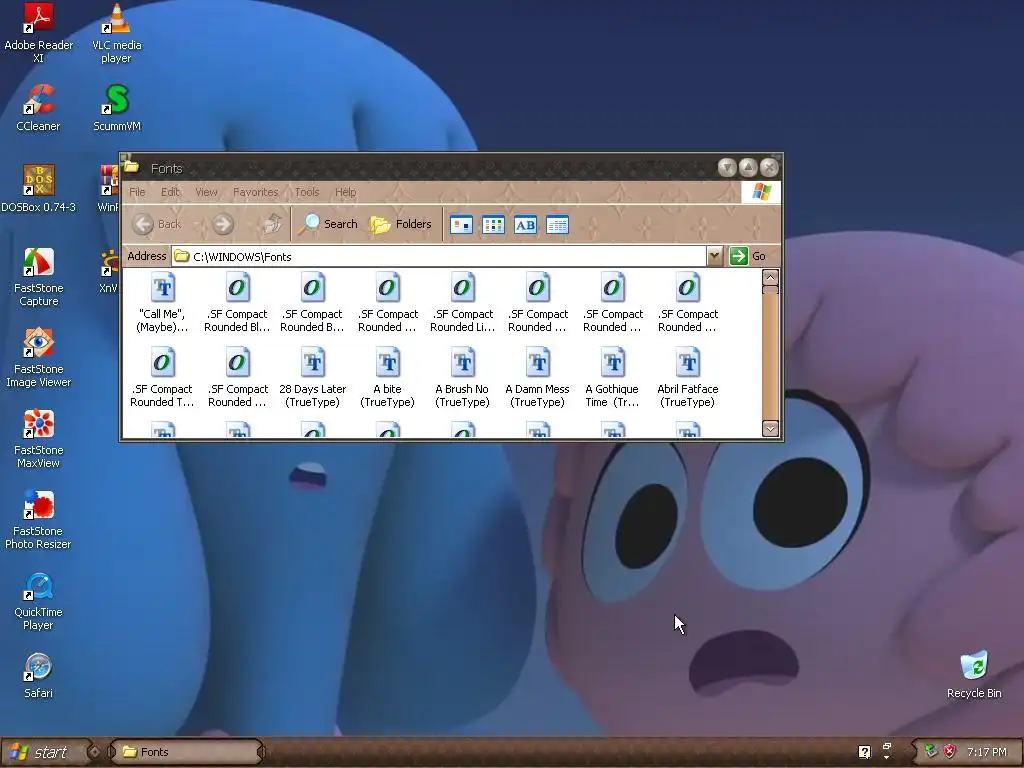Viewport: 1024px width, 768px height.
Task: Click the Up folder toolbar icon
Action: (x=272, y=224)
